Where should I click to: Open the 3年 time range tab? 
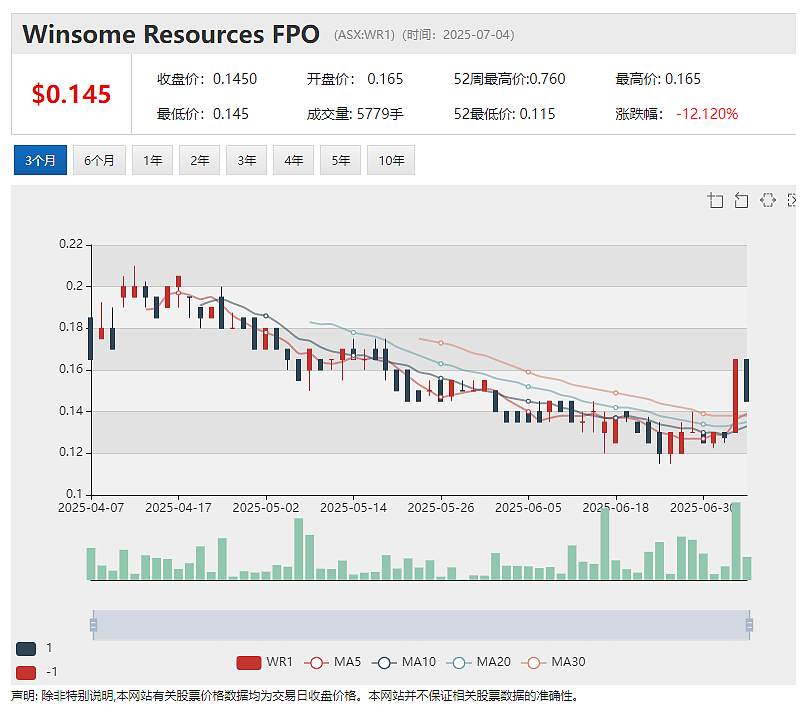246,160
